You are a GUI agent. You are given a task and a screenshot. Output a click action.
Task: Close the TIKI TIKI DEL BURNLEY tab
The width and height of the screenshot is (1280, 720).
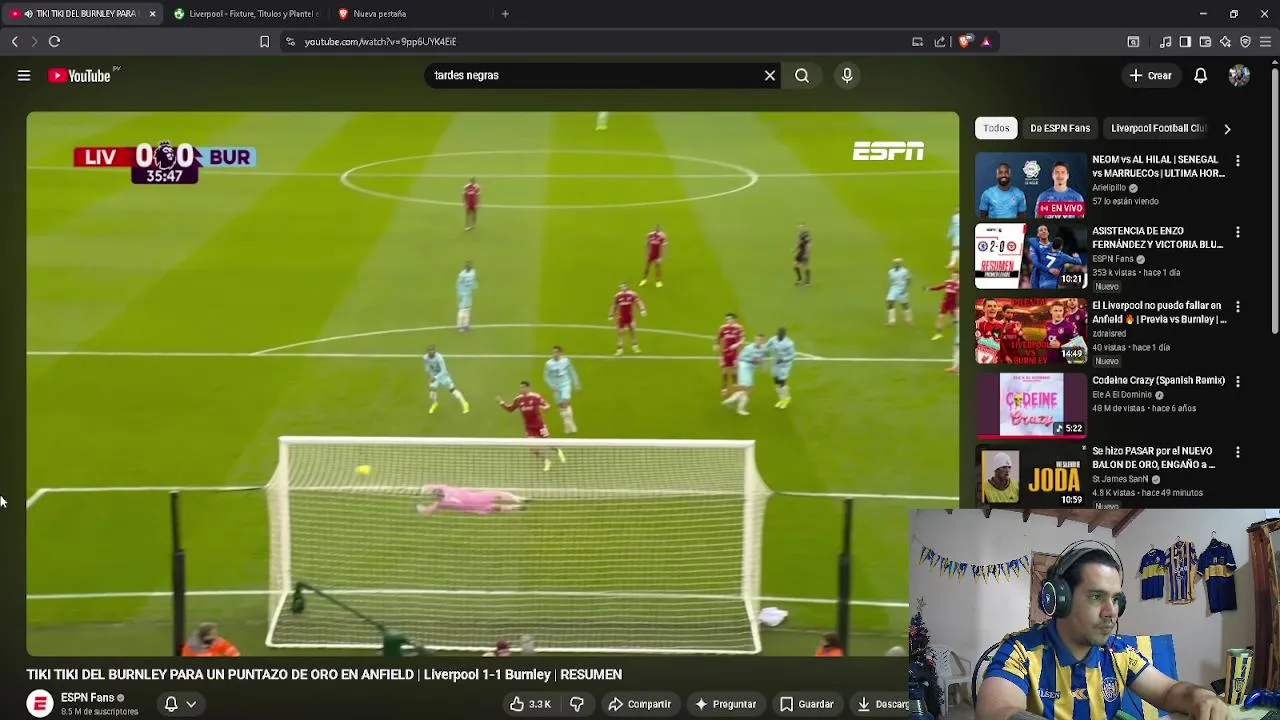[x=152, y=13]
